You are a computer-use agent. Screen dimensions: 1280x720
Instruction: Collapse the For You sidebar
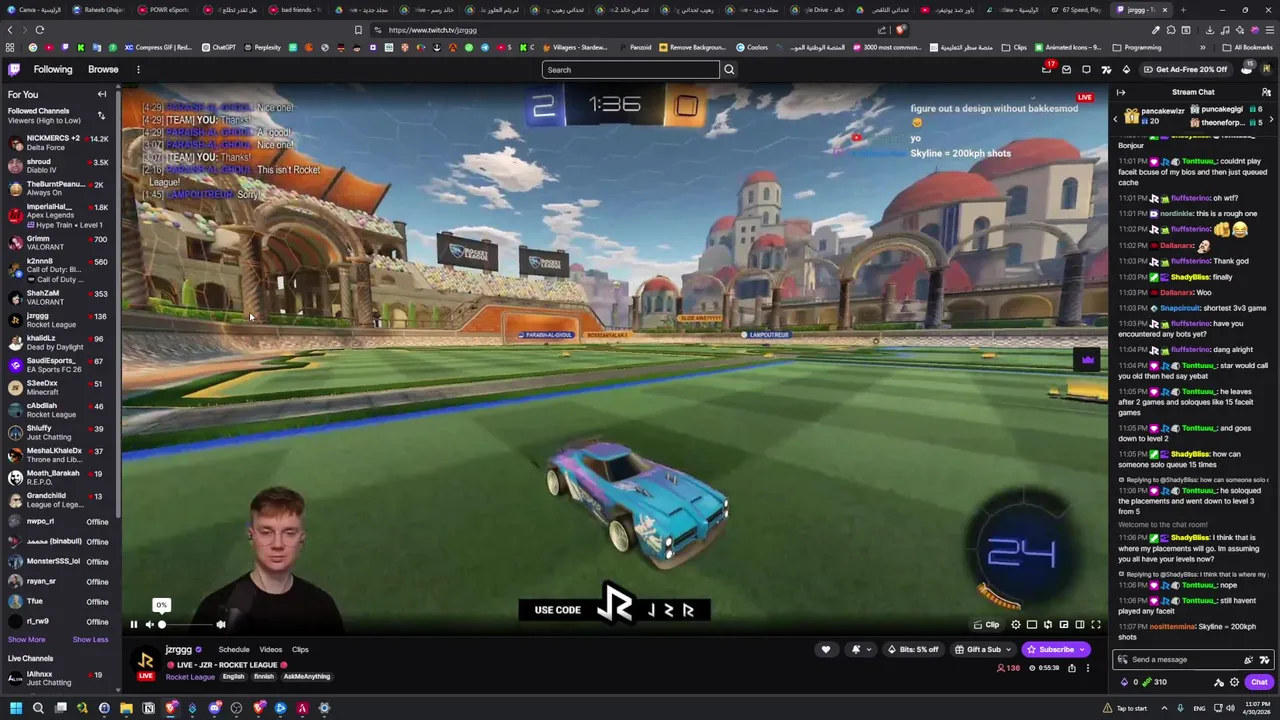click(101, 94)
